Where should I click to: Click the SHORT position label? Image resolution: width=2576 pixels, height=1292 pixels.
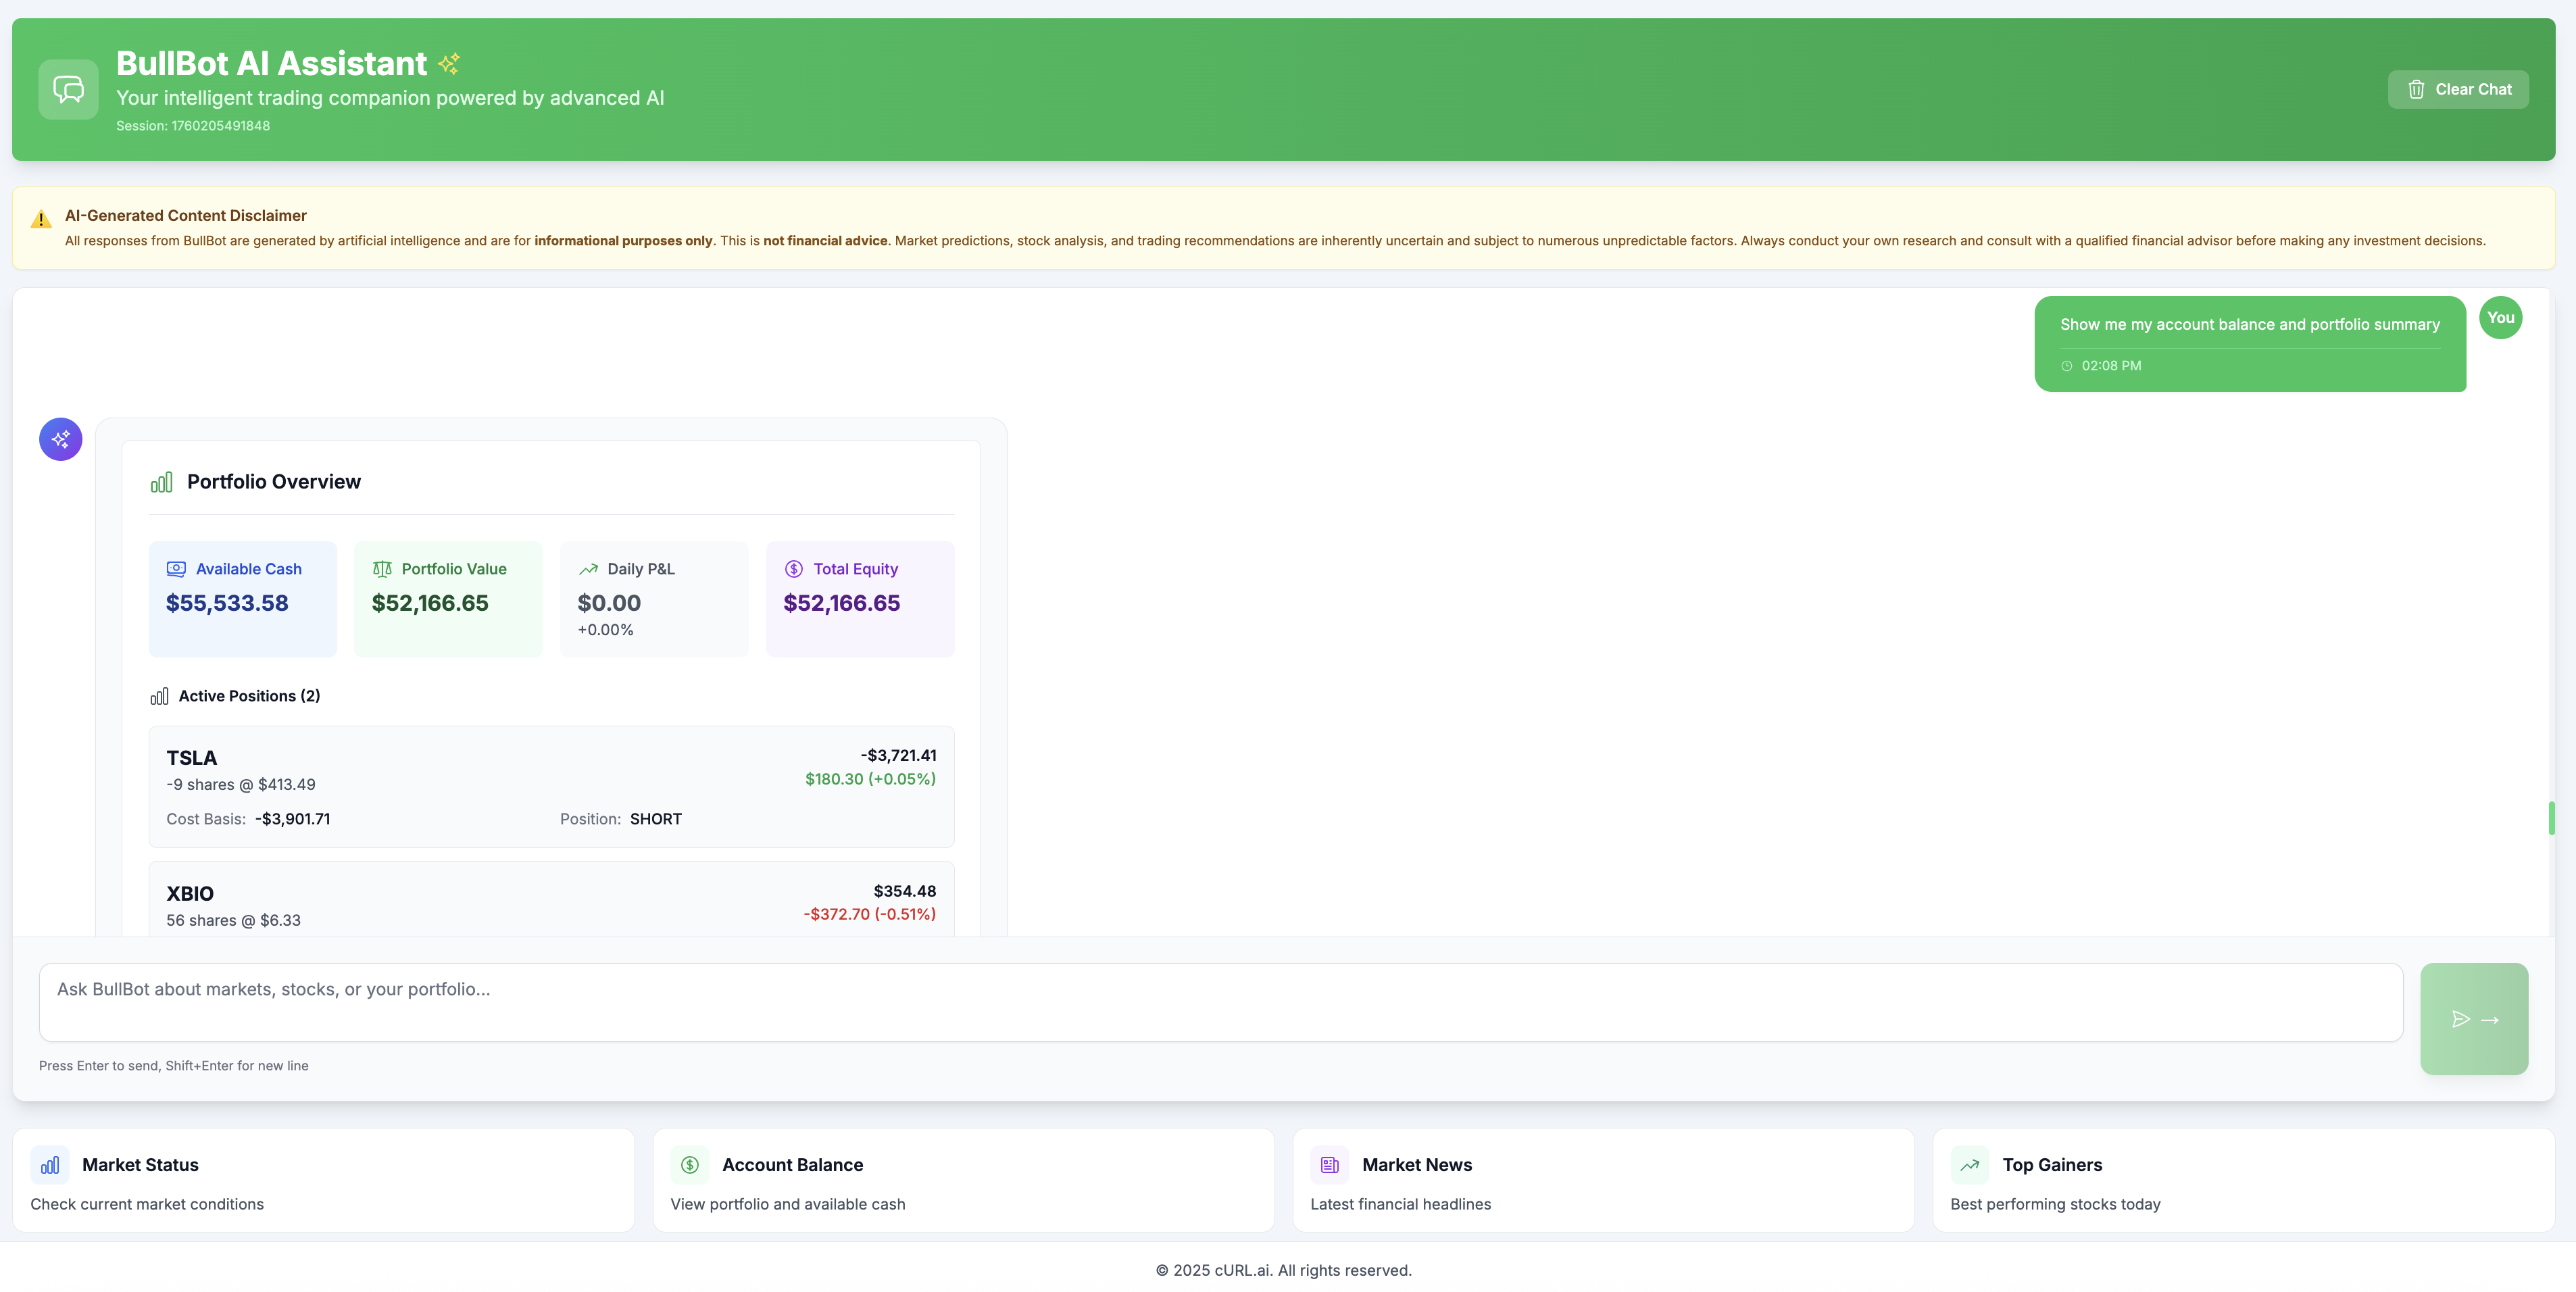(656, 819)
